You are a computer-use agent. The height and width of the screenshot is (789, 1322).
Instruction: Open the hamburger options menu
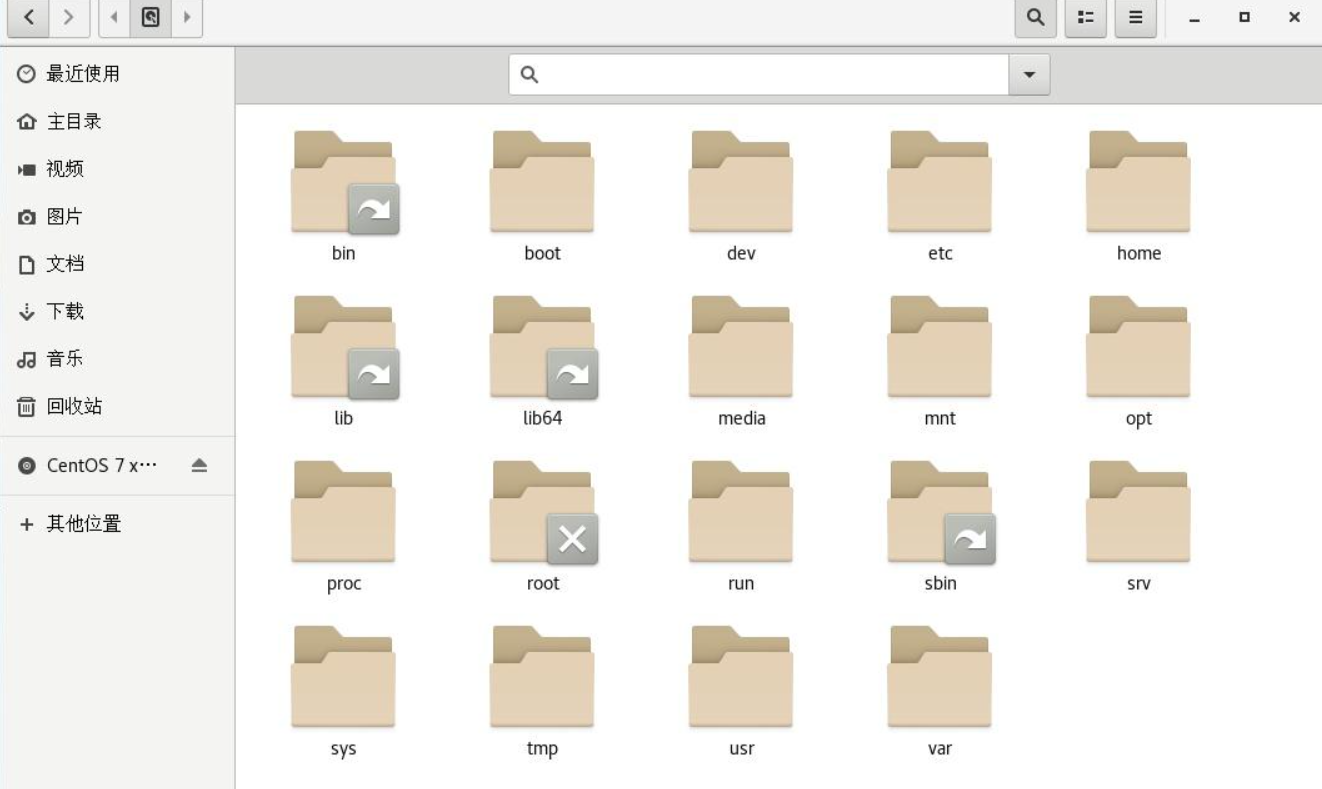tap(1136, 18)
